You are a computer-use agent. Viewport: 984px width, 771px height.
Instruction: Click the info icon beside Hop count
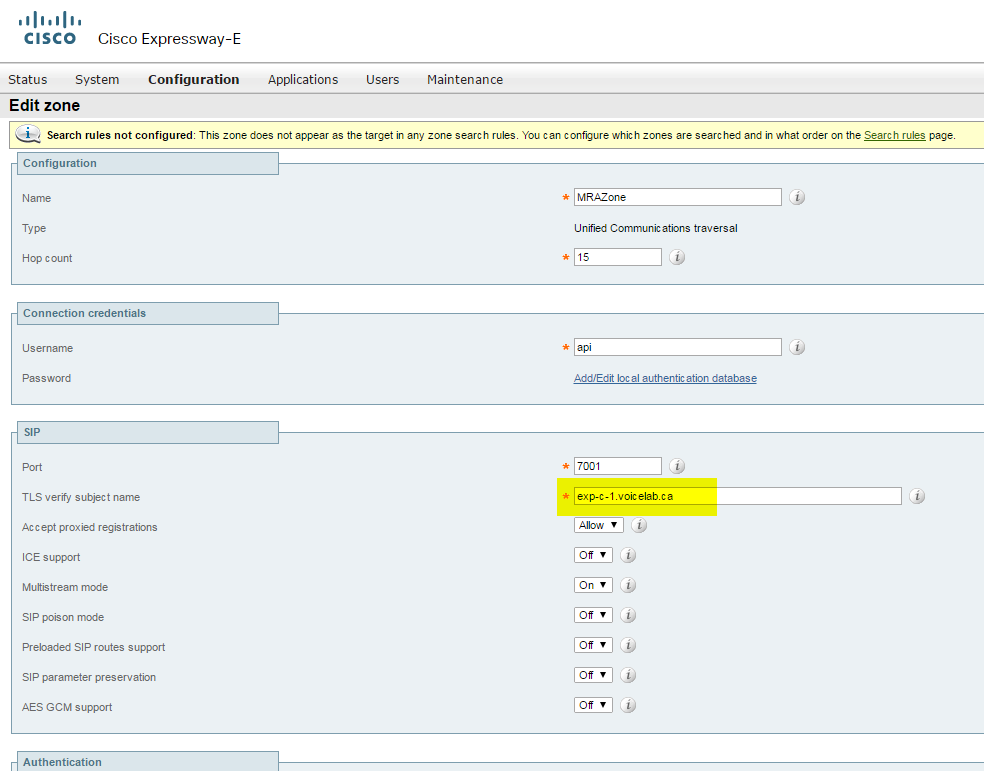(x=676, y=257)
